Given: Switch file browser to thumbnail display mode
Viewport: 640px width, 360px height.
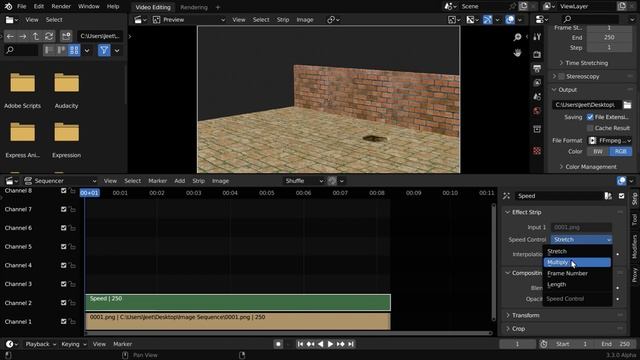Looking at the screenshot, I should (74, 50).
